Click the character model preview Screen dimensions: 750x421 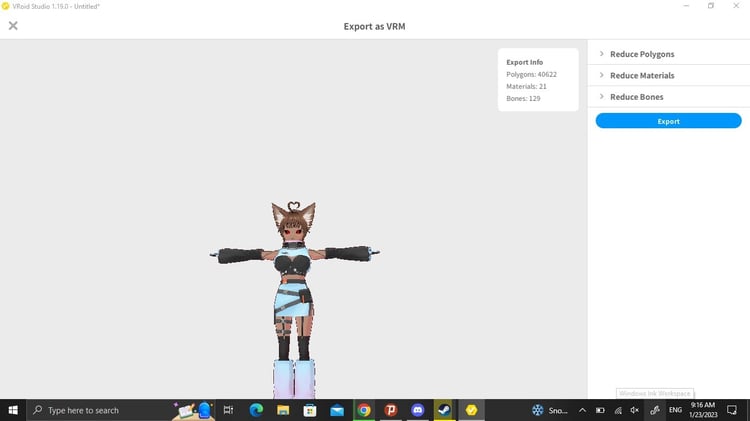coord(294,299)
